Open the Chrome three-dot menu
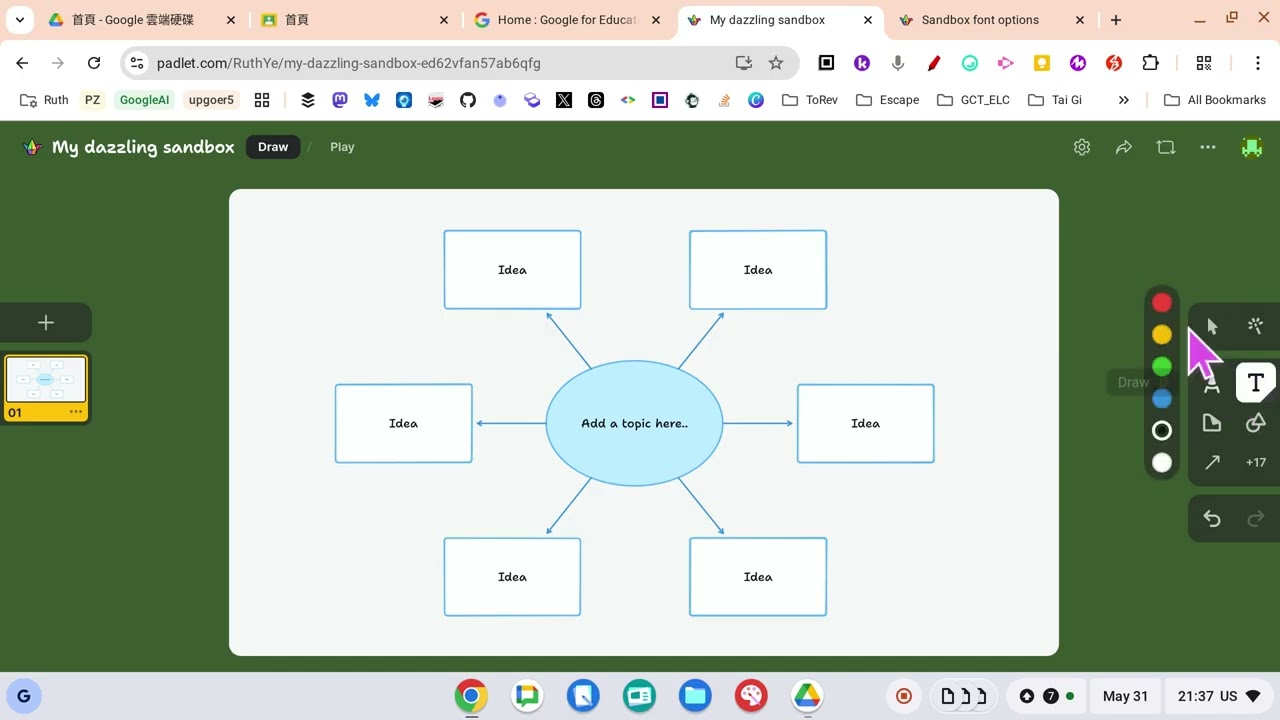Image resolution: width=1280 pixels, height=720 pixels. coord(1258,63)
